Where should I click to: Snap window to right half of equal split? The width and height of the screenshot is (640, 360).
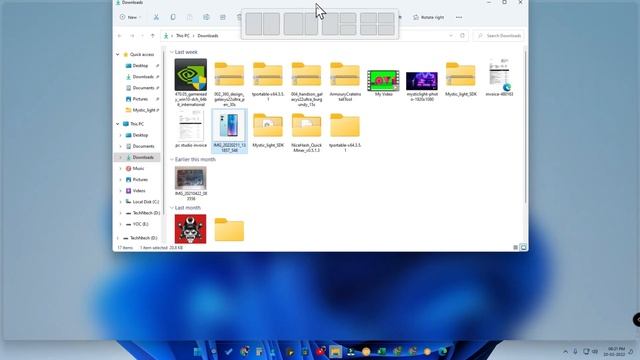point(271,24)
